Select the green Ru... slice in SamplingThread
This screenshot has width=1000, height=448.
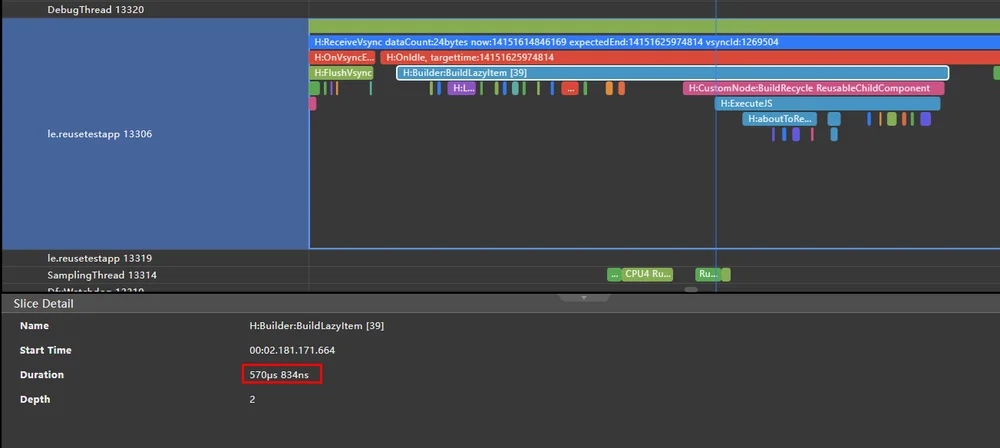click(708, 274)
